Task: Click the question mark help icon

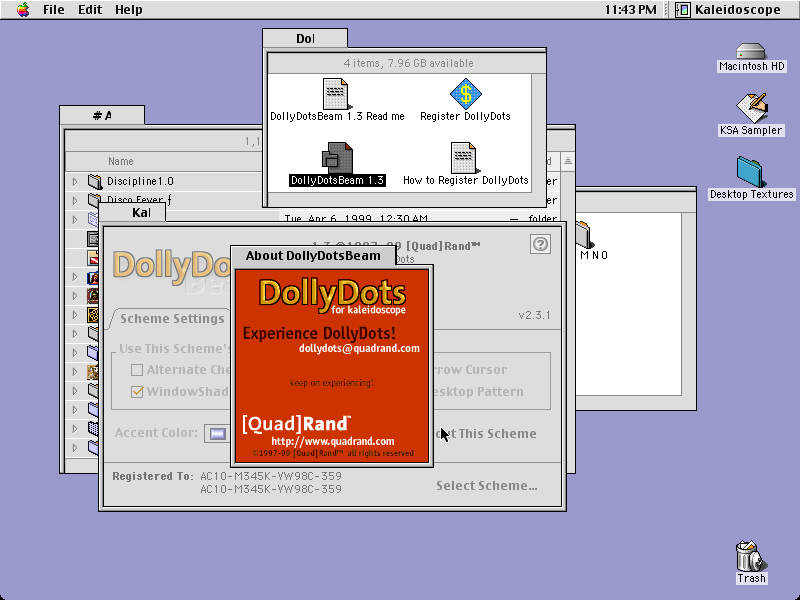Action: pyautogui.click(x=540, y=244)
